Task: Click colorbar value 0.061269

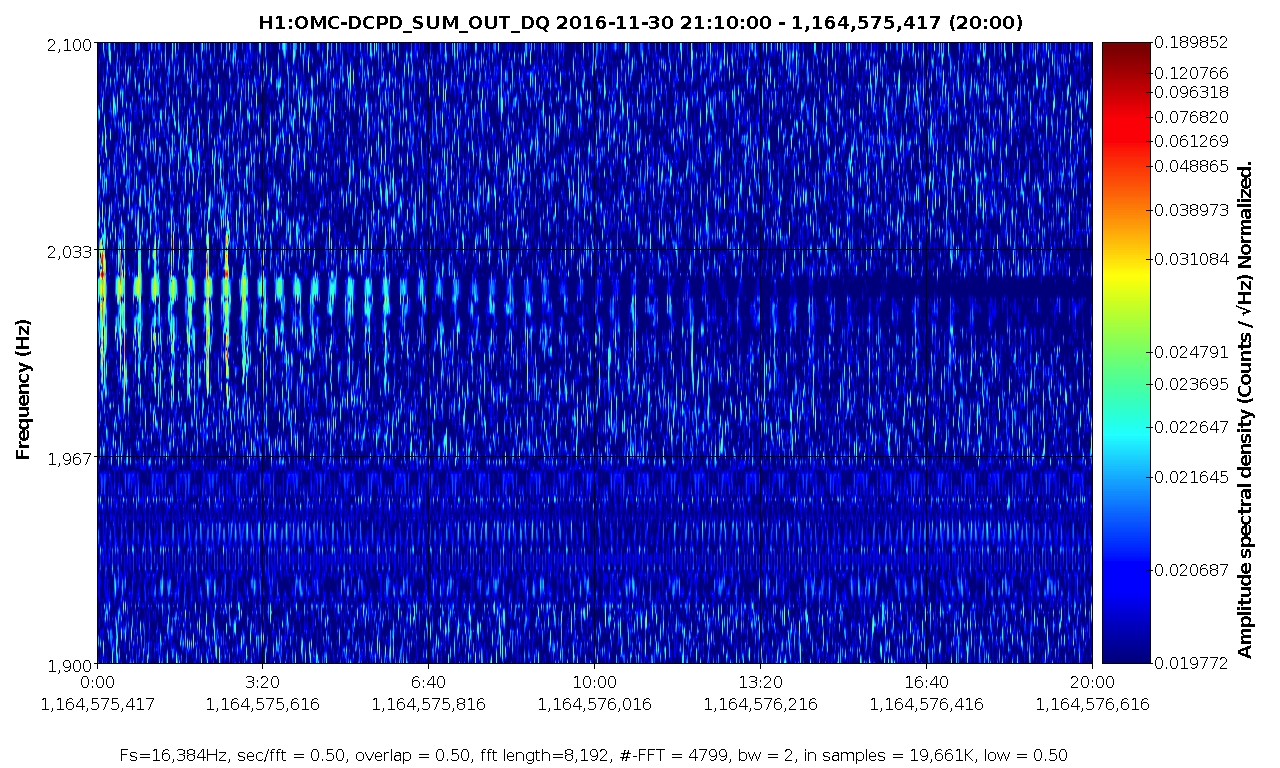Action: click(x=1191, y=141)
